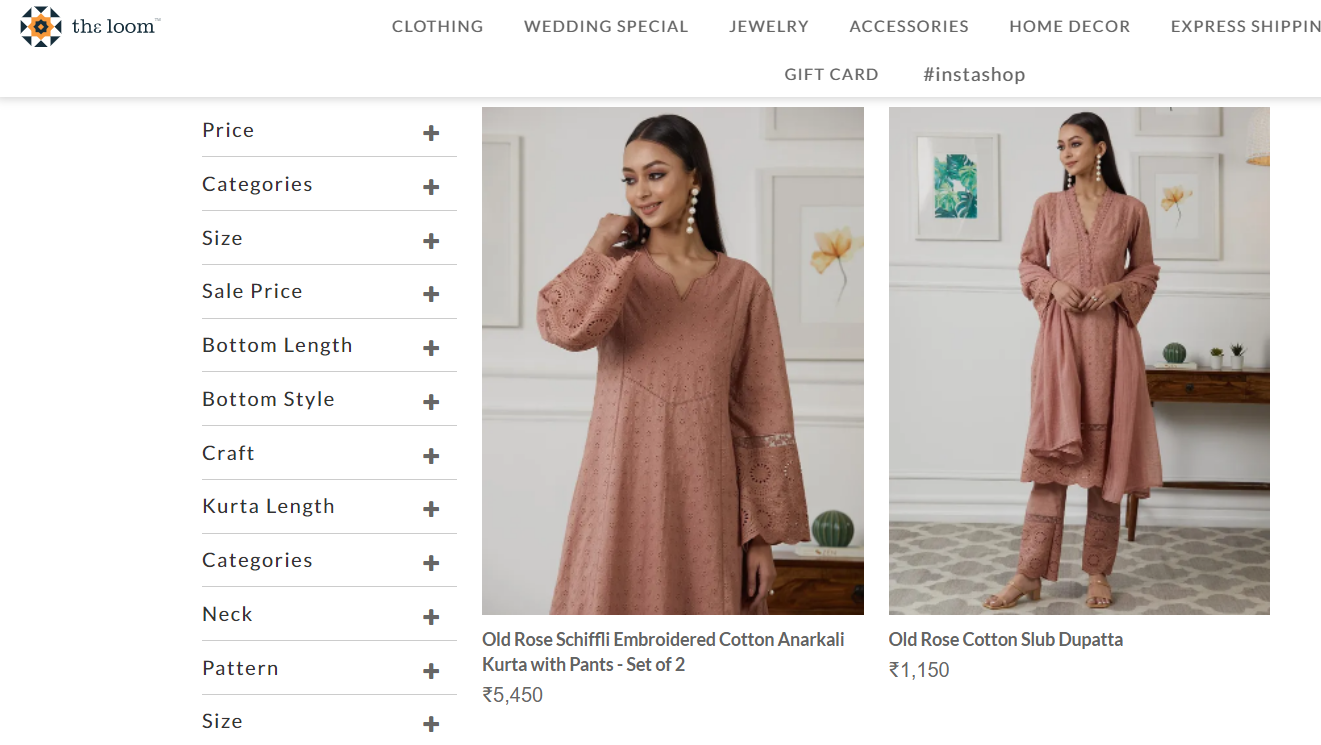Click the plus icon next to Sale Price
The height and width of the screenshot is (745, 1321).
coord(431,294)
